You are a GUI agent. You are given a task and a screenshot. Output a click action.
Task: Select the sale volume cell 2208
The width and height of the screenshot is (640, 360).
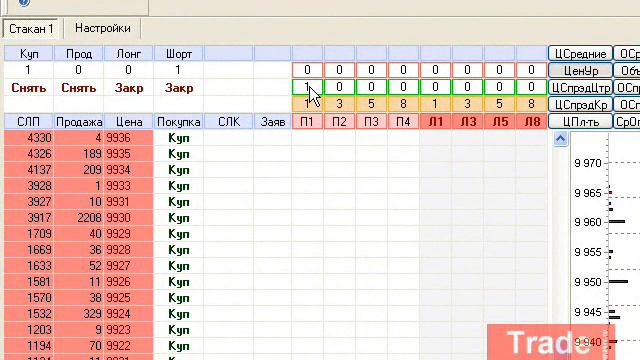pos(79,218)
